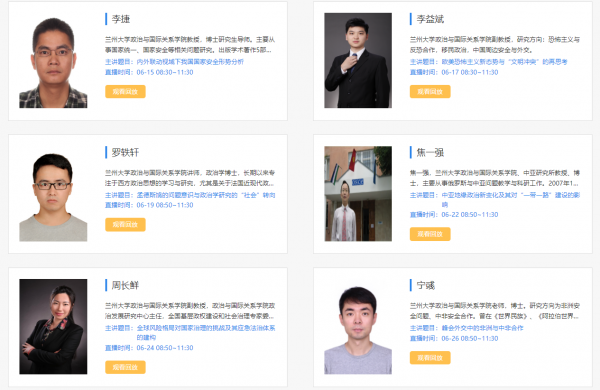The height and width of the screenshot is (390, 600).
Task: Click 观看回放 button under 李捷
Action: (x=125, y=91)
